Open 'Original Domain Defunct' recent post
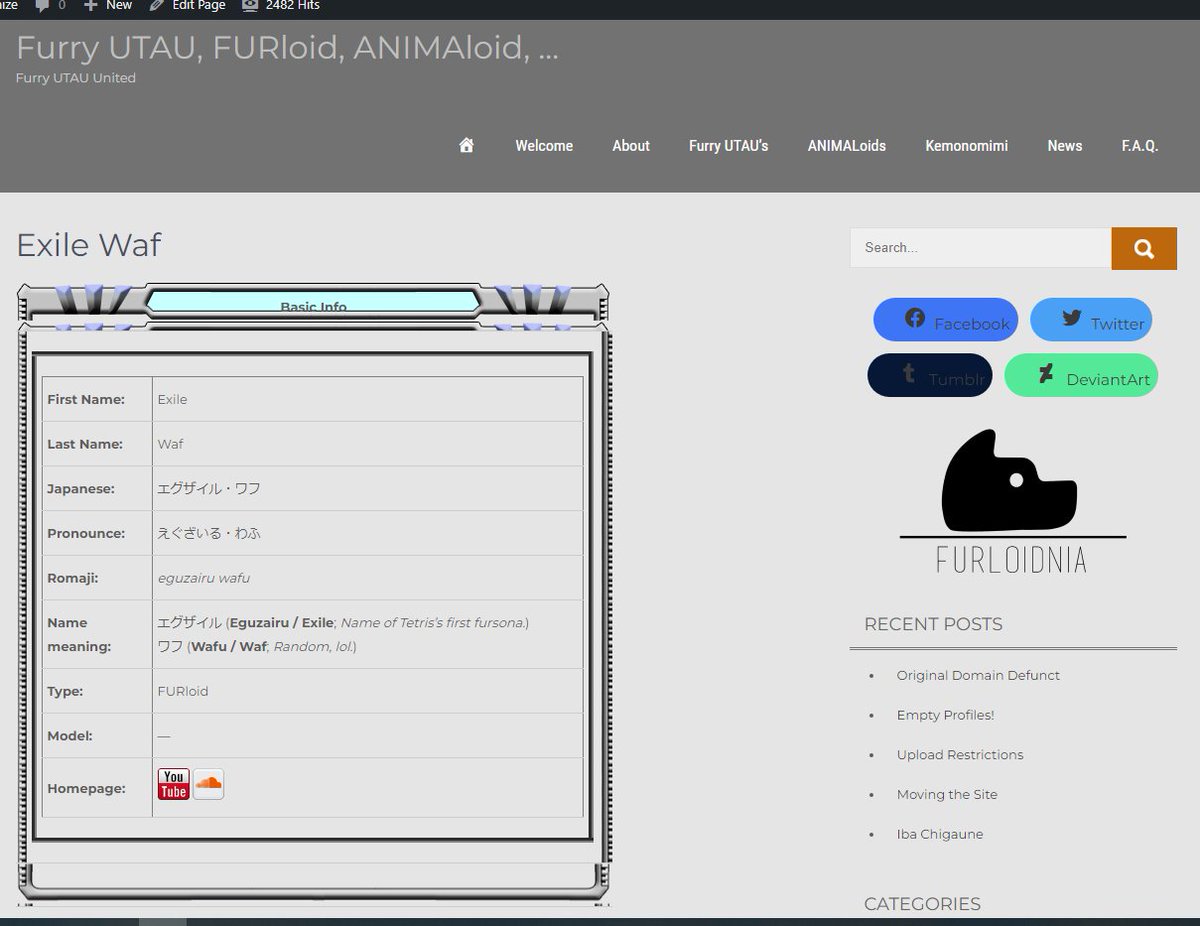 (978, 675)
